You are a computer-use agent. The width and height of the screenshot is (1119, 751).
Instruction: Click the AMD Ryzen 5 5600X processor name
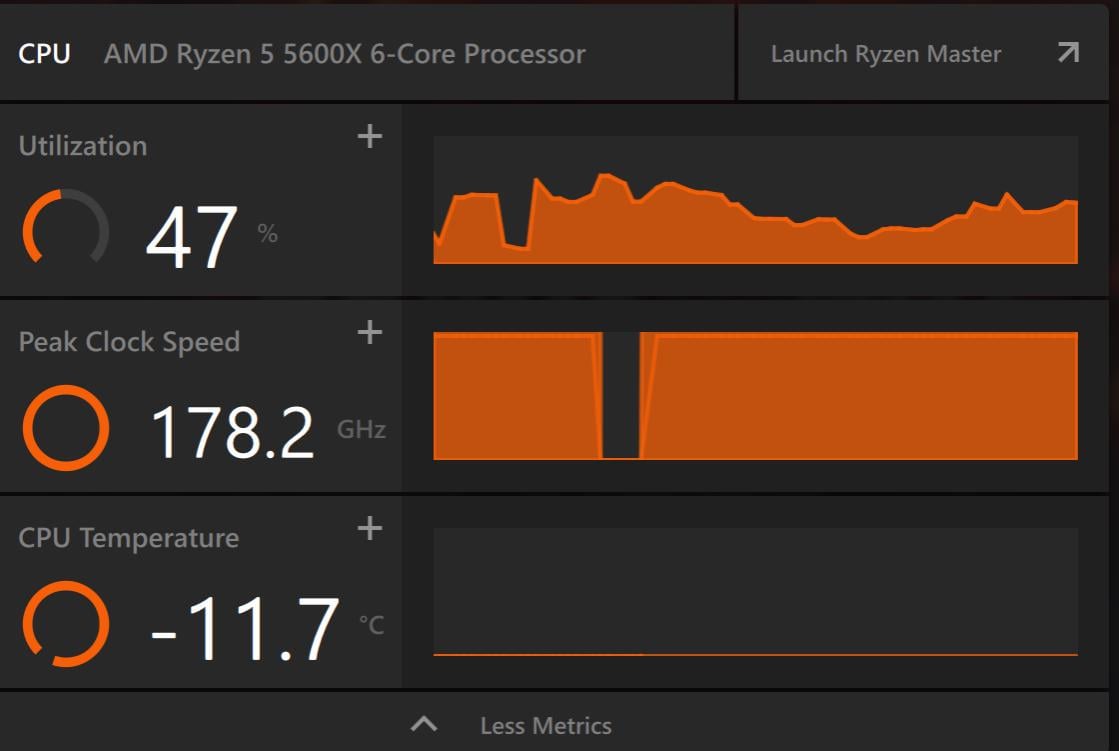[345, 54]
